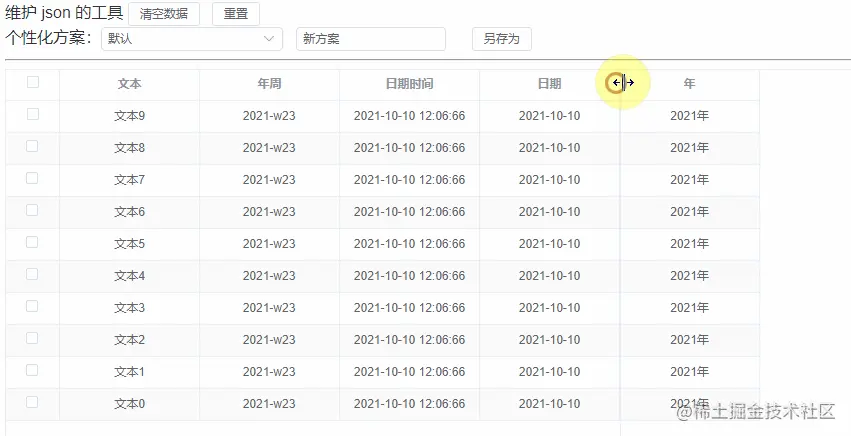Click 2021-w23 in the 文本0 row

269,405
